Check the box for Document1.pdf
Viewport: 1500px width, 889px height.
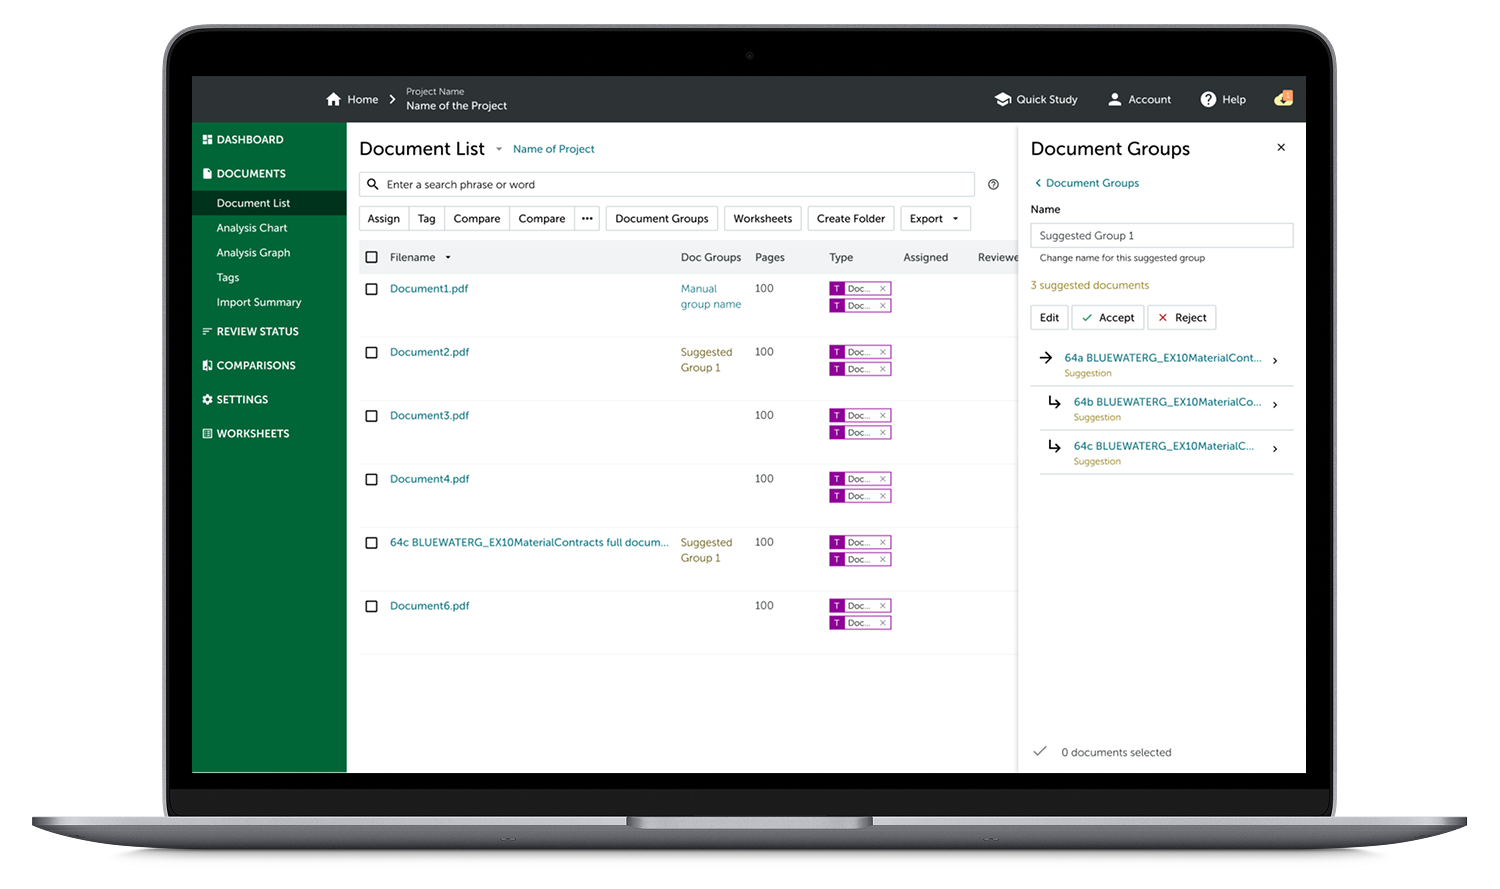[x=372, y=289]
